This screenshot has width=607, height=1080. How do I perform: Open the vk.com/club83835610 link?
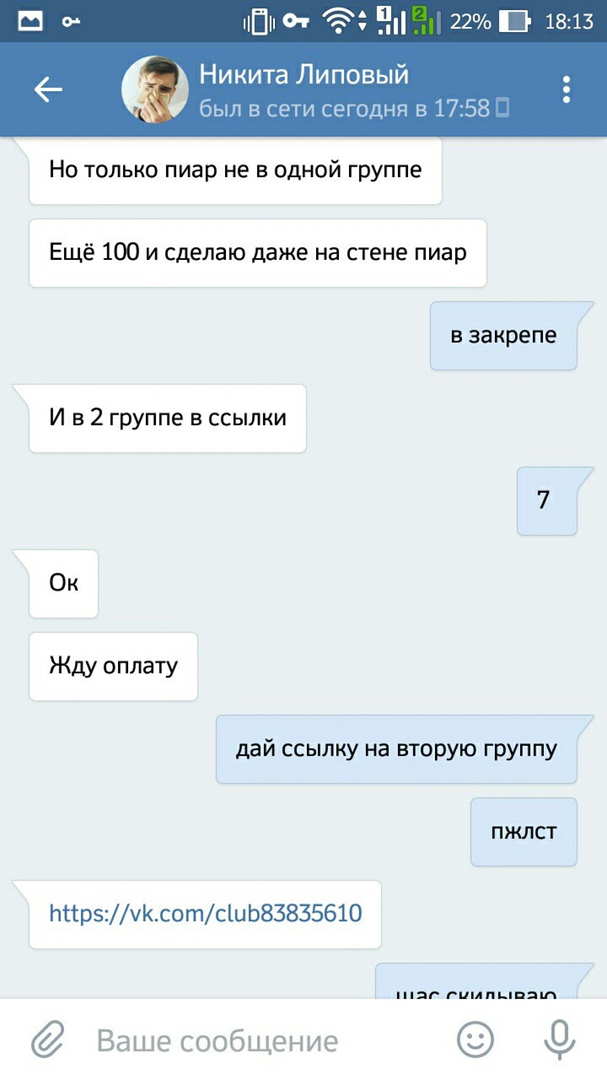(205, 913)
